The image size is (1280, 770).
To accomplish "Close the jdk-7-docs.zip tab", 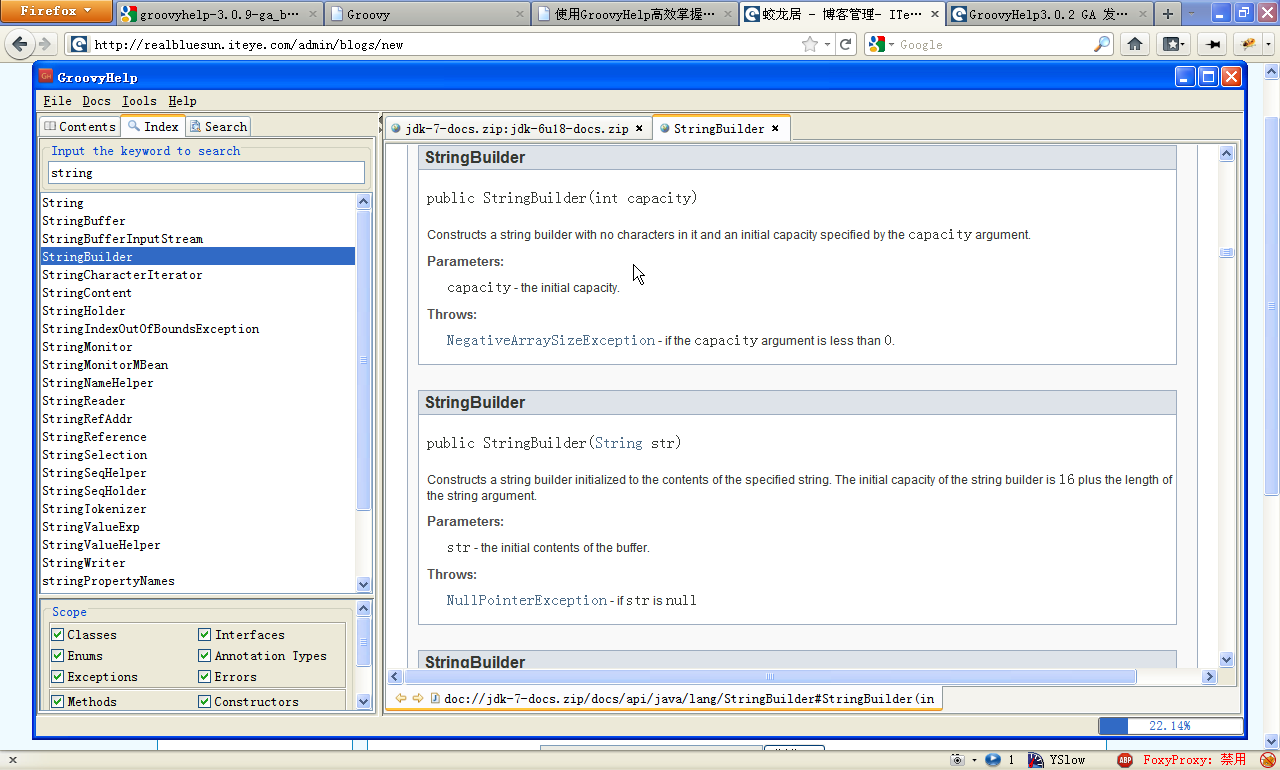I will 639,128.
